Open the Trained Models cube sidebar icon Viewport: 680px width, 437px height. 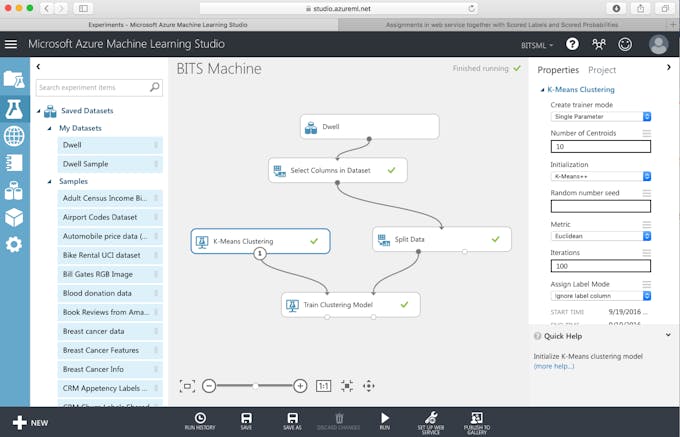point(14,218)
